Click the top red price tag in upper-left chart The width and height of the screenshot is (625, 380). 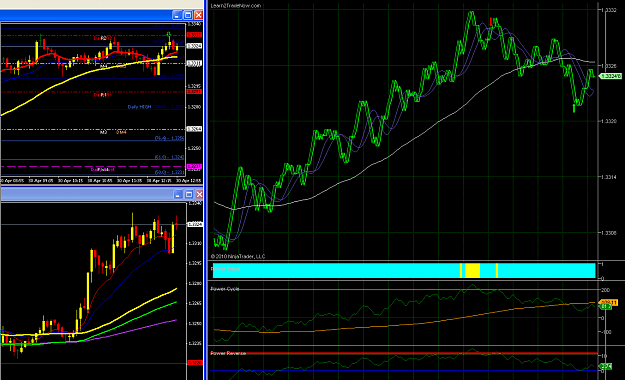(194, 35)
